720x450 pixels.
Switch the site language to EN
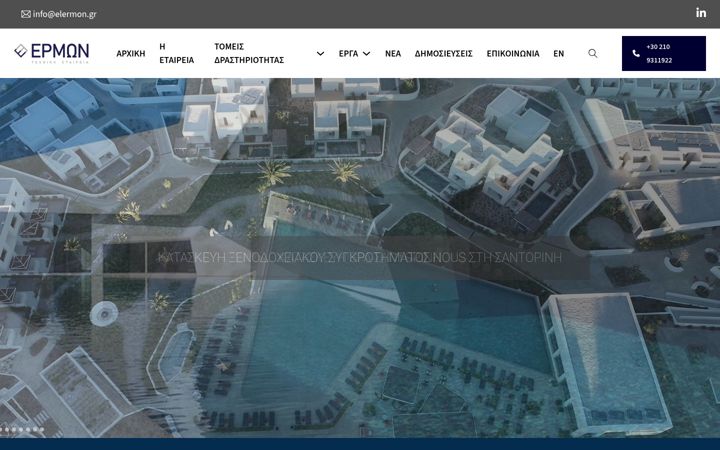[x=558, y=53]
